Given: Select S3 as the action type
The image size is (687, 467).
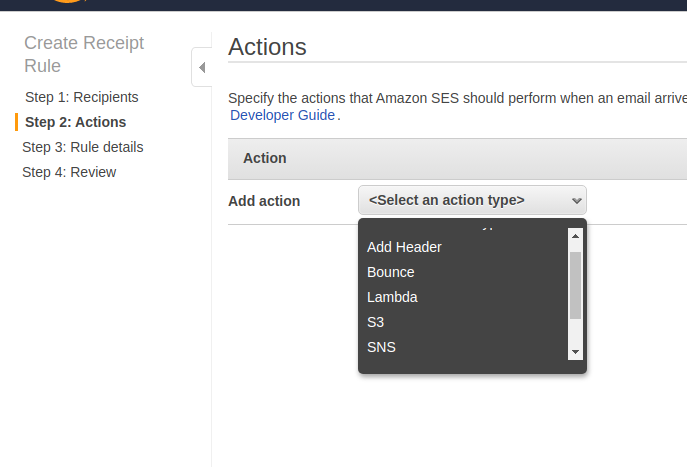Looking at the screenshot, I should [x=376, y=322].
